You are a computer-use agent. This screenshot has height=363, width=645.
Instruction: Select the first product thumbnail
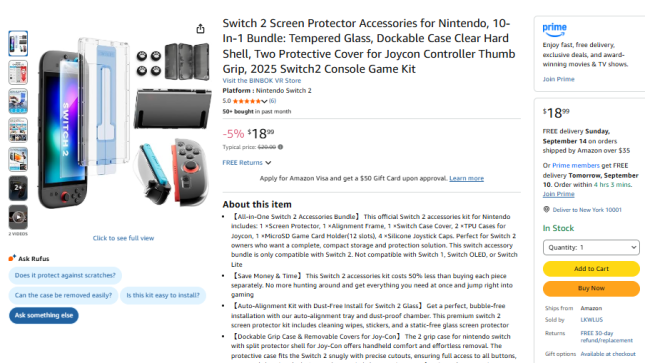tap(18, 43)
